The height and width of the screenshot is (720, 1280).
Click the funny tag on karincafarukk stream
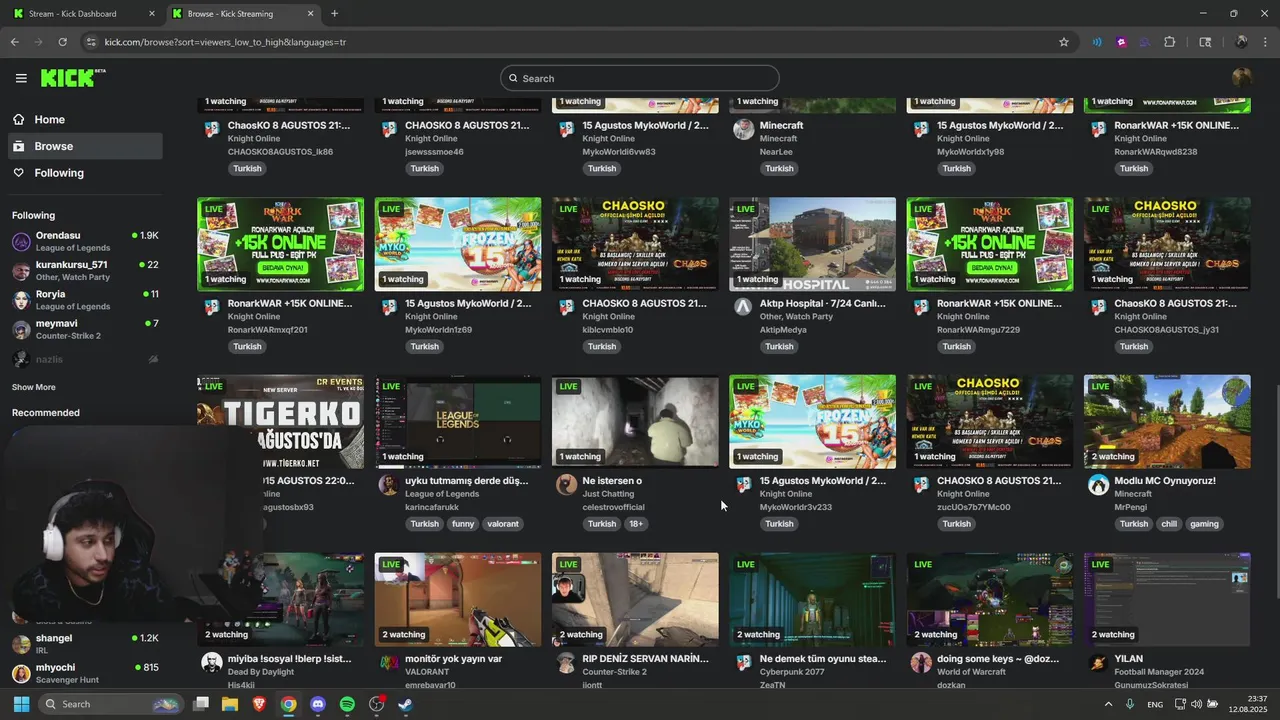tap(463, 524)
